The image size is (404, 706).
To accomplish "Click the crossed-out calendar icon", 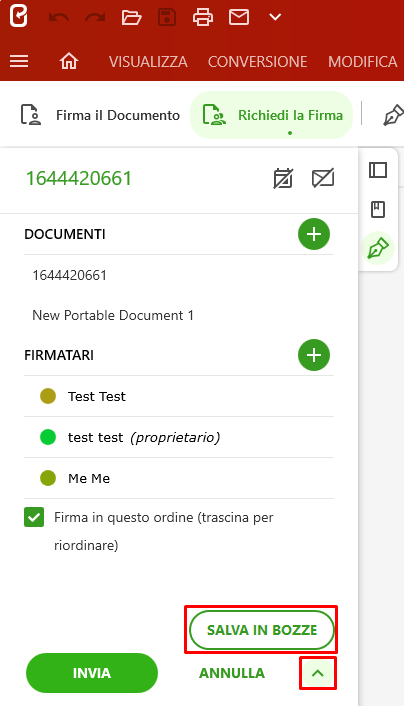I will click(x=283, y=178).
